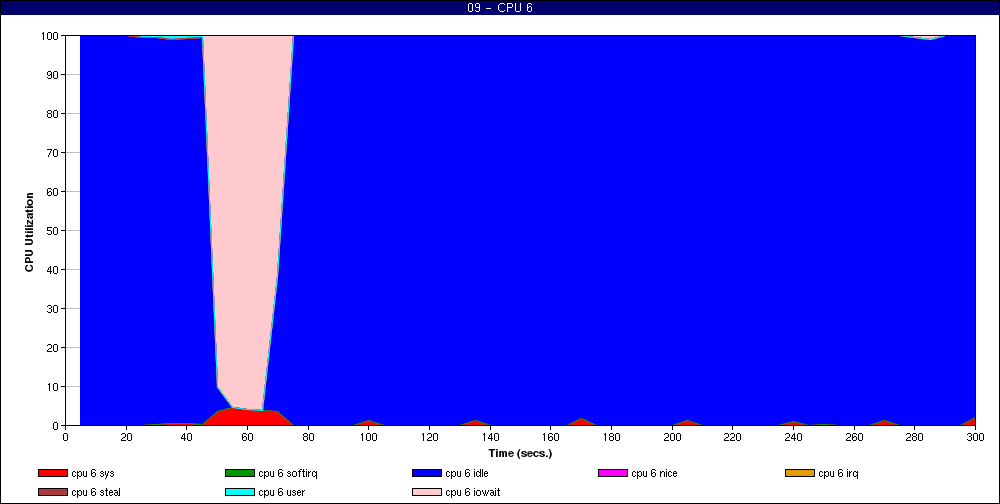
Task: Click the magenta cpu 6 nice legend swatch
Action: click(x=612, y=473)
